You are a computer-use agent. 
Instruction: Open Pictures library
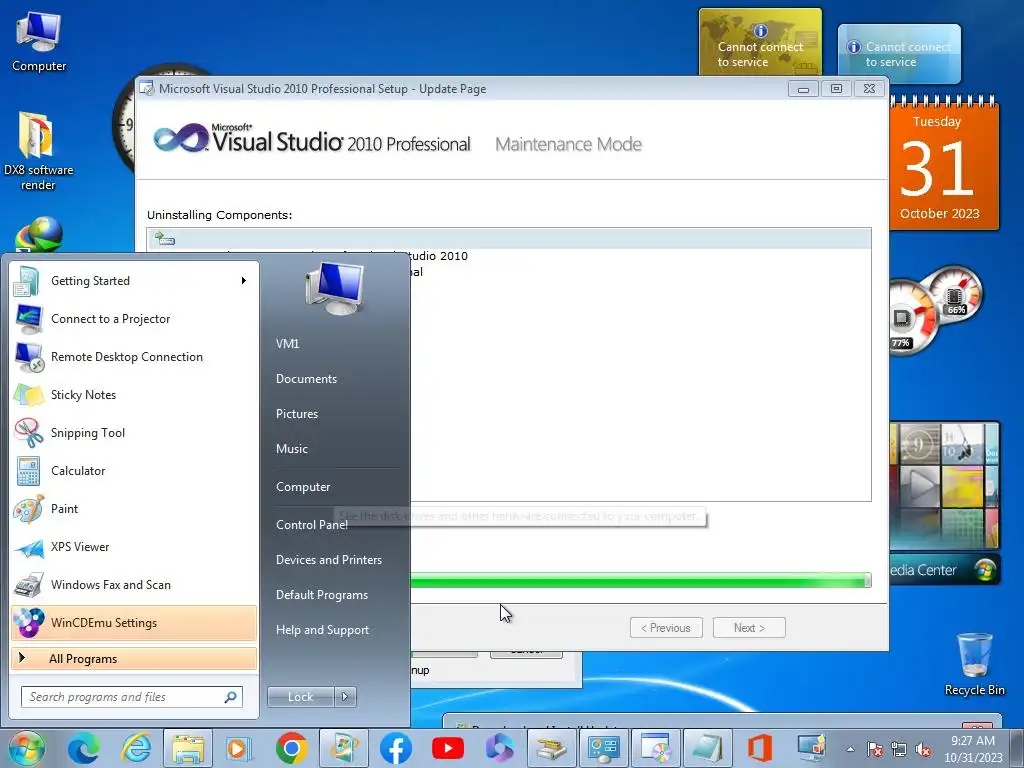point(296,414)
